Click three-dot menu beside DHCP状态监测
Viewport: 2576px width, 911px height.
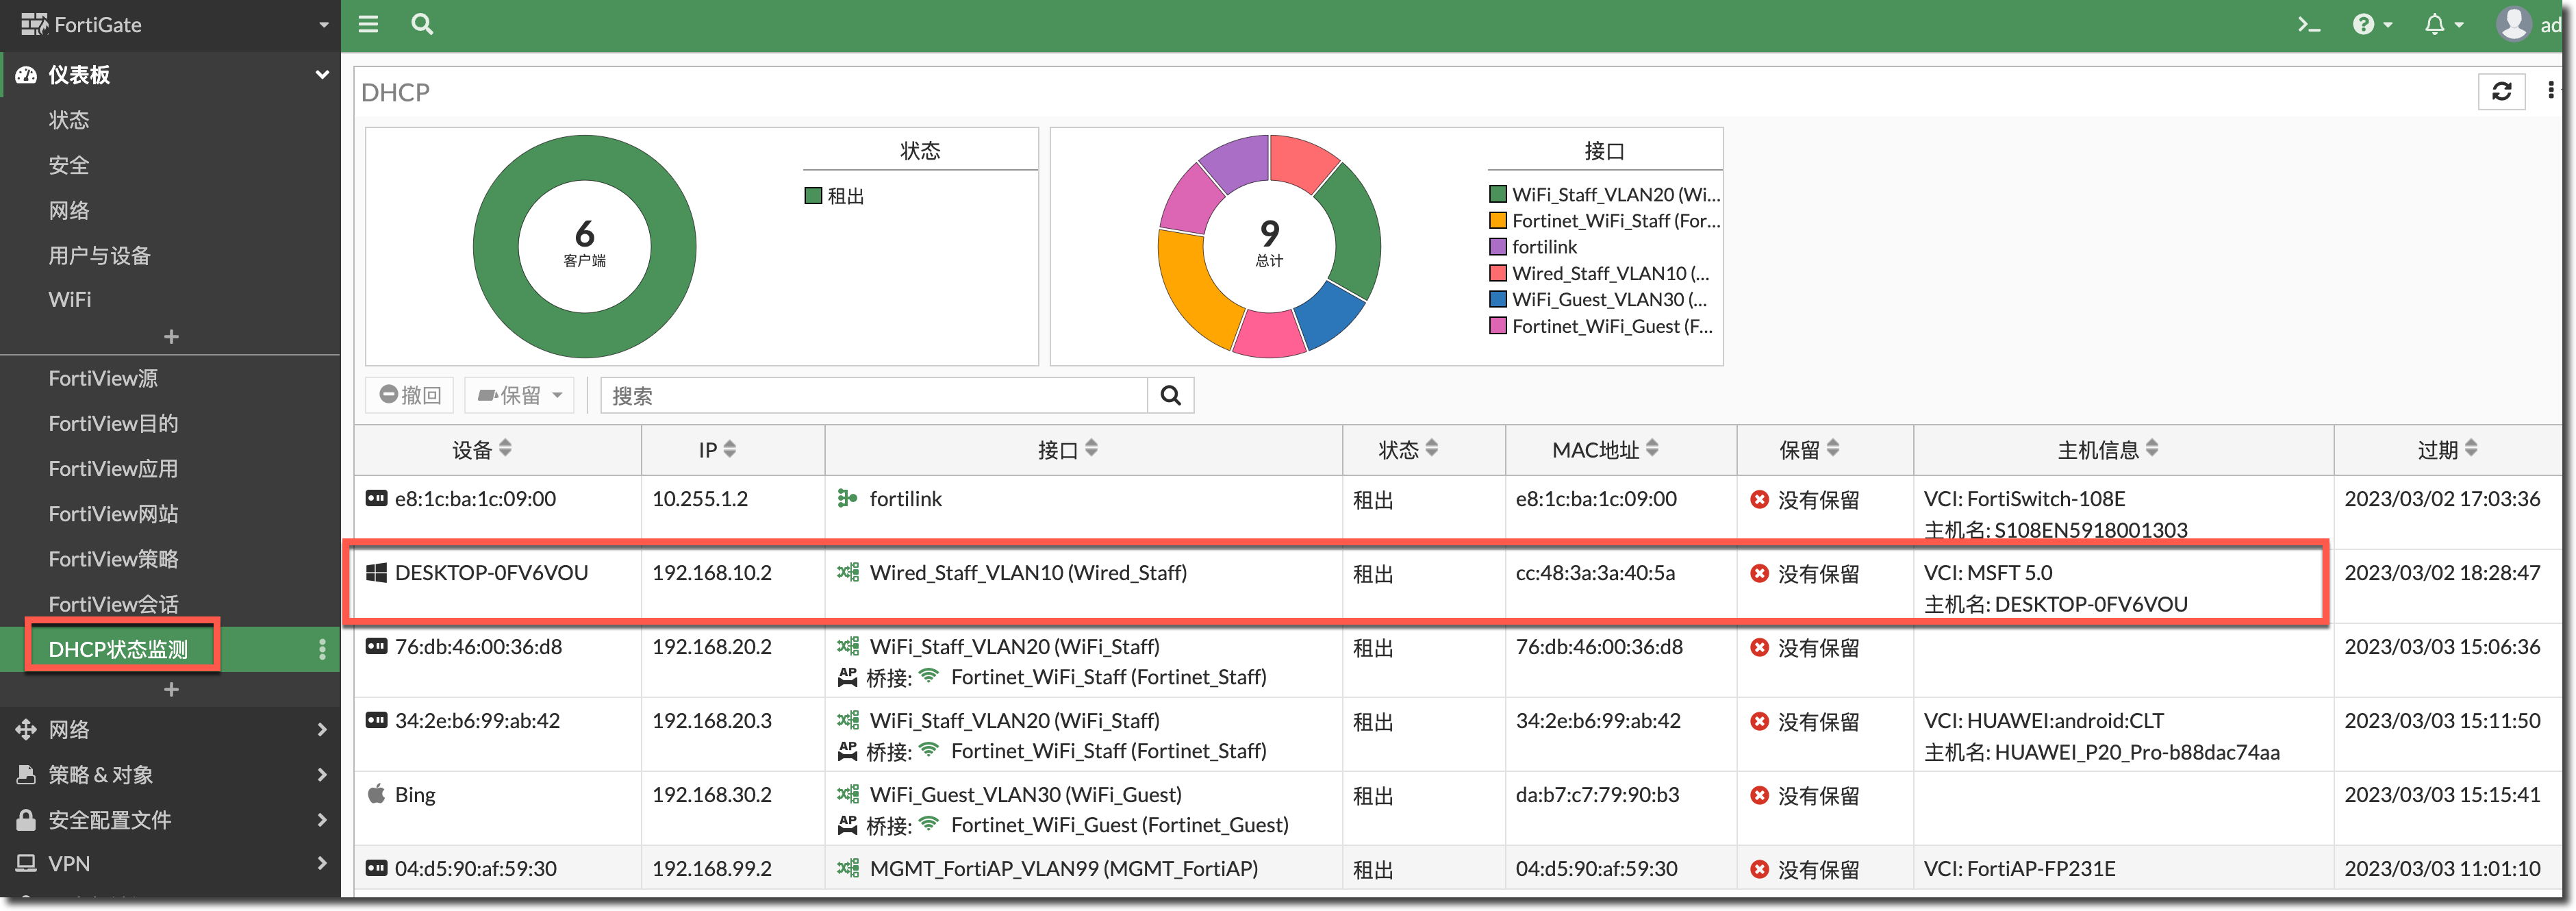[322, 650]
